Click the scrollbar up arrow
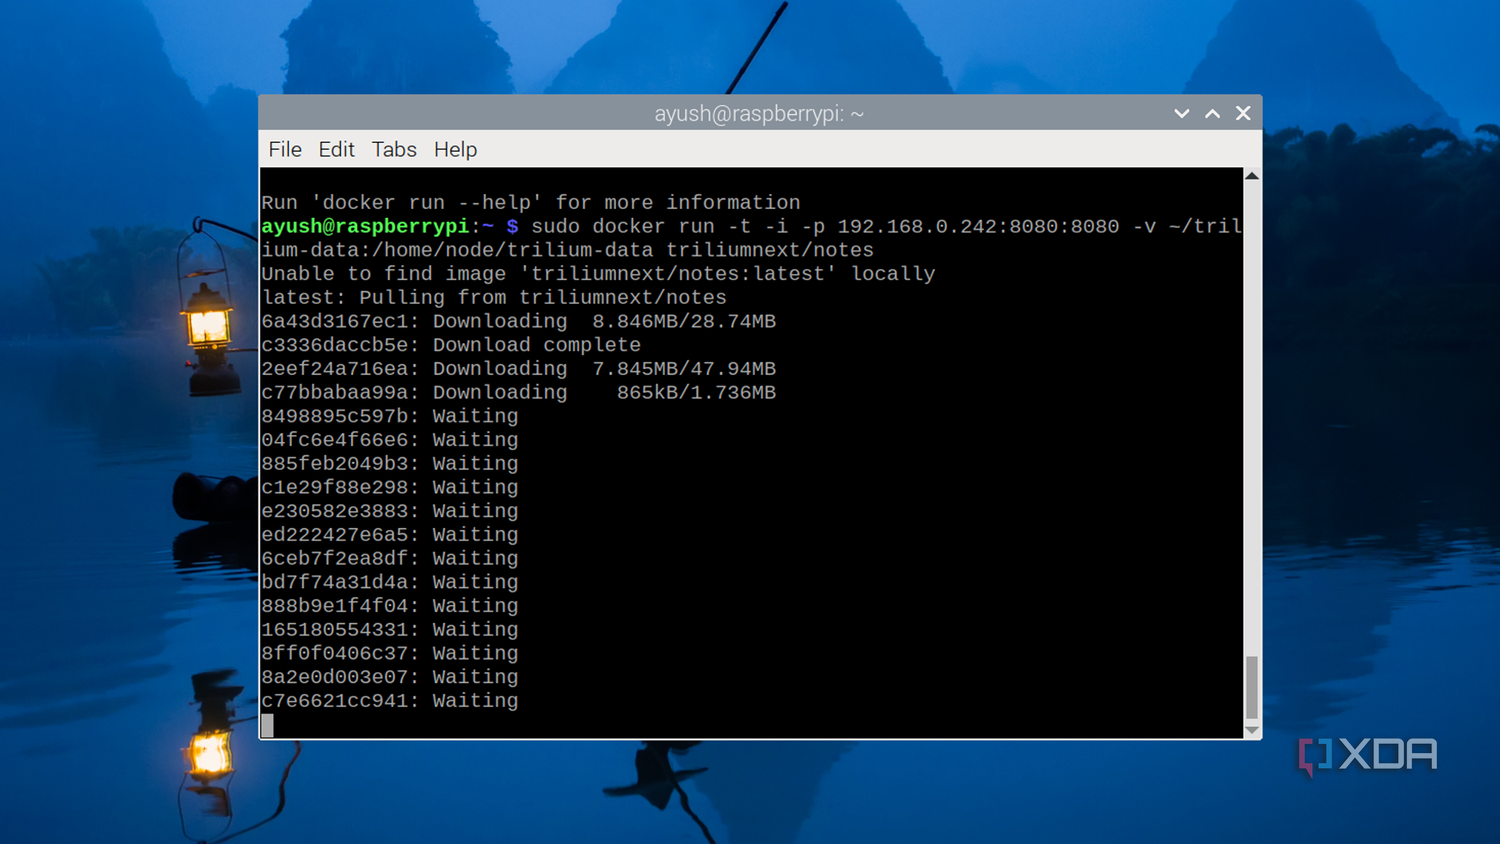1500x844 pixels. 1251,176
